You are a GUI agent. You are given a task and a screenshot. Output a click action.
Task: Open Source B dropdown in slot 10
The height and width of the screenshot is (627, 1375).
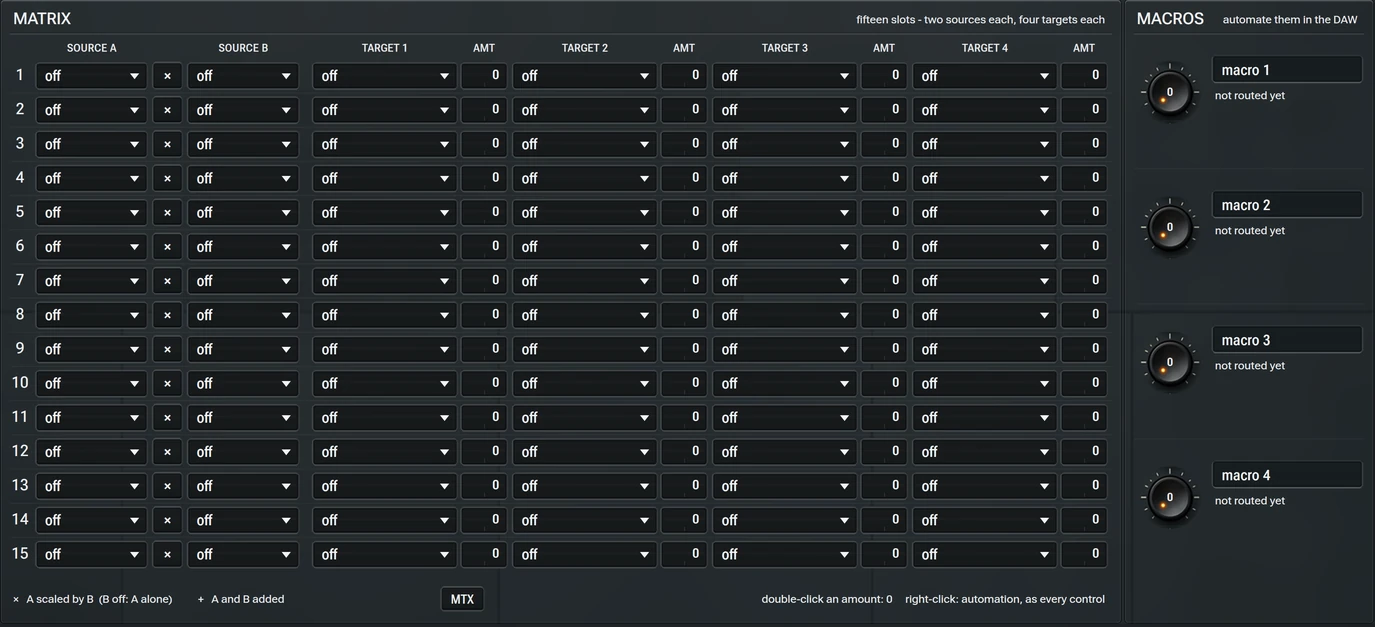(x=243, y=383)
